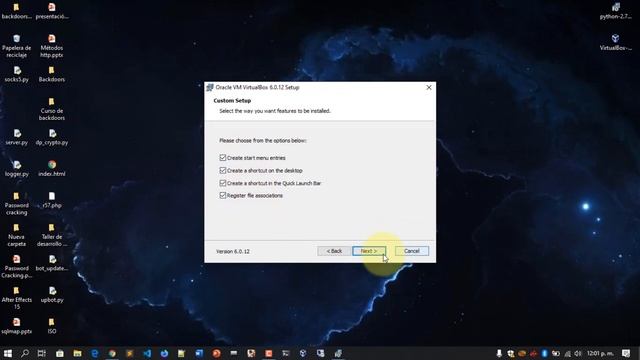Open the Papelera de reciclaje desktop icon
The width and height of the screenshot is (640, 360).
16,45
